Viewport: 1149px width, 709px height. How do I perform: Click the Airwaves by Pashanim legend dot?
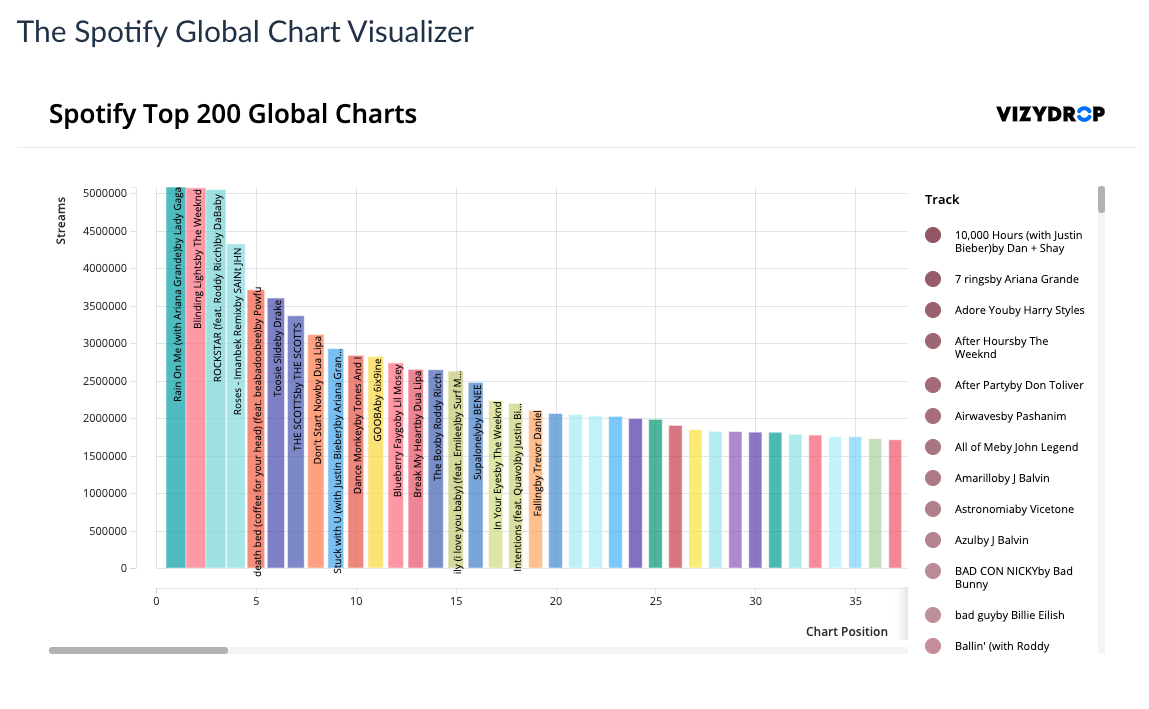tap(932, 416)
